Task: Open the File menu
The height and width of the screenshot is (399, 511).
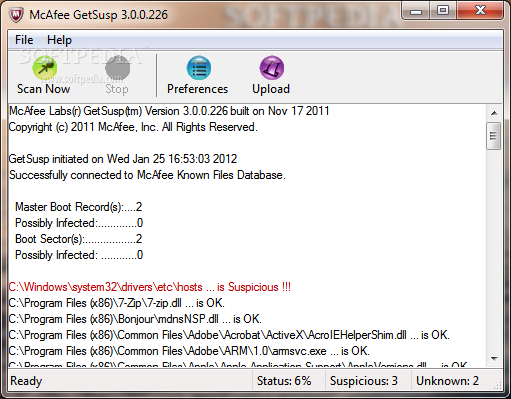Action: (x=24, y=40)
